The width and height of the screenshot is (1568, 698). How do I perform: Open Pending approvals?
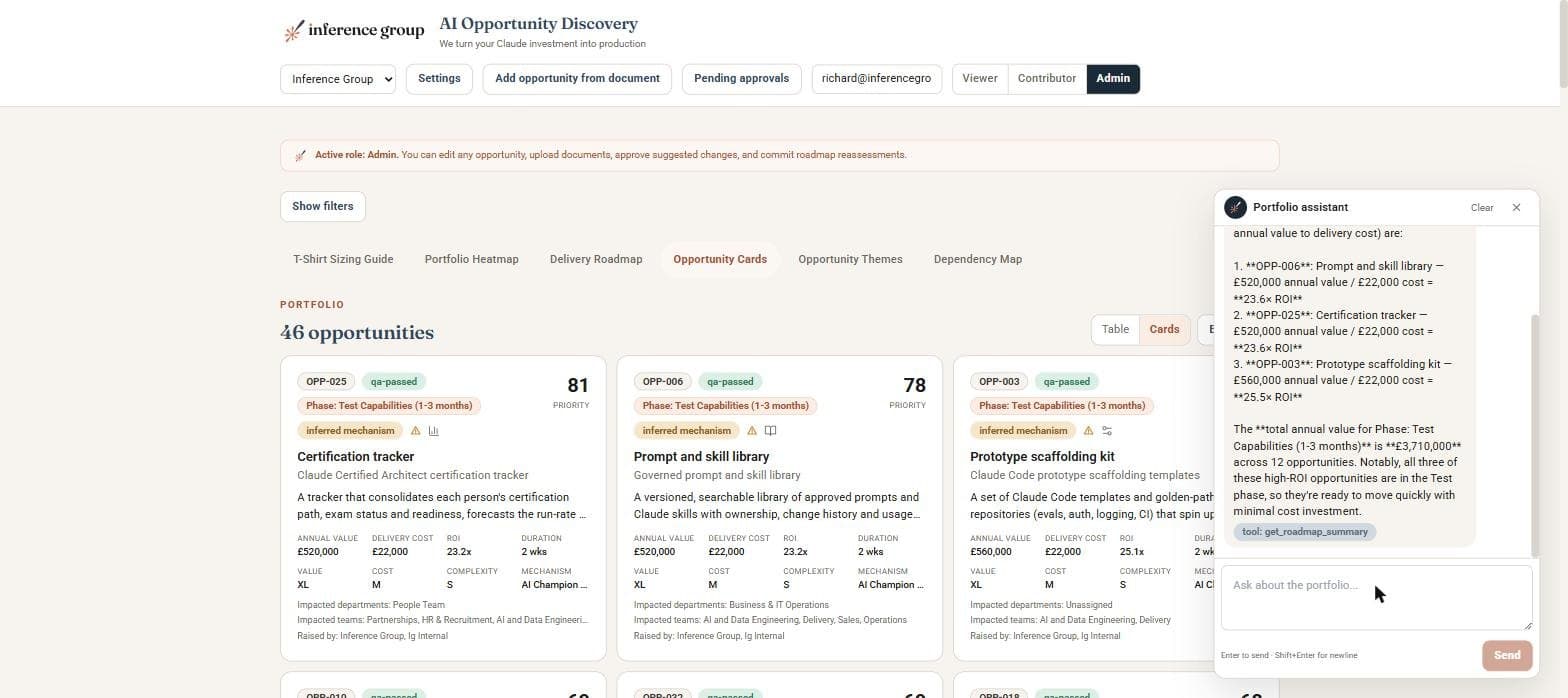pyautogui.click(x=741, y=79)
